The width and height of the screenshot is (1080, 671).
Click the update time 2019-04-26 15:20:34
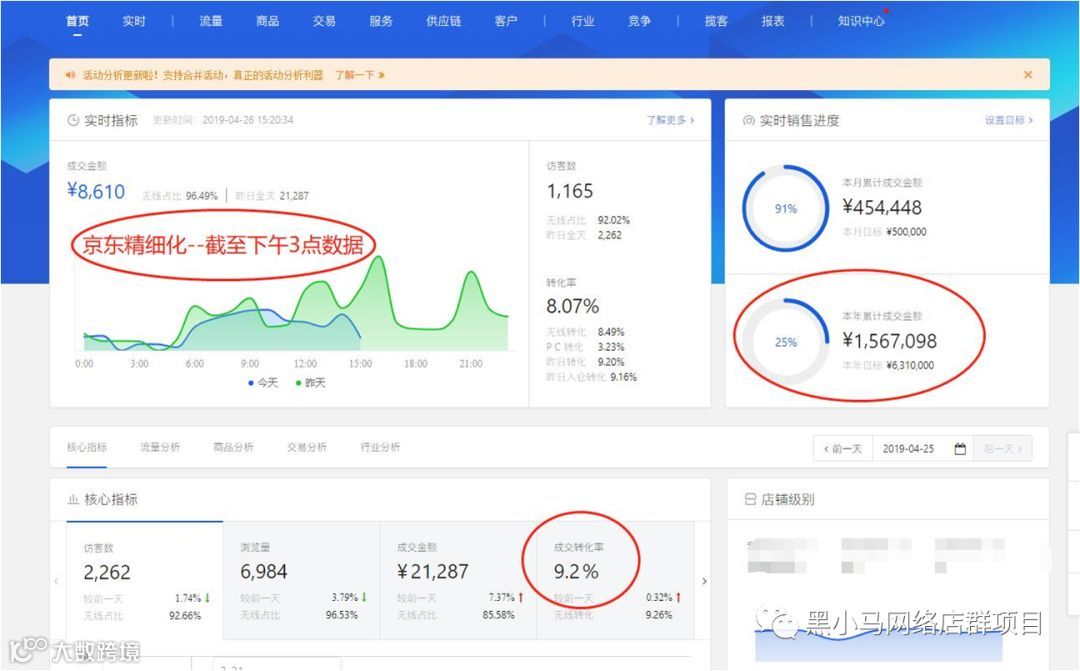click(x=223, y=120)
